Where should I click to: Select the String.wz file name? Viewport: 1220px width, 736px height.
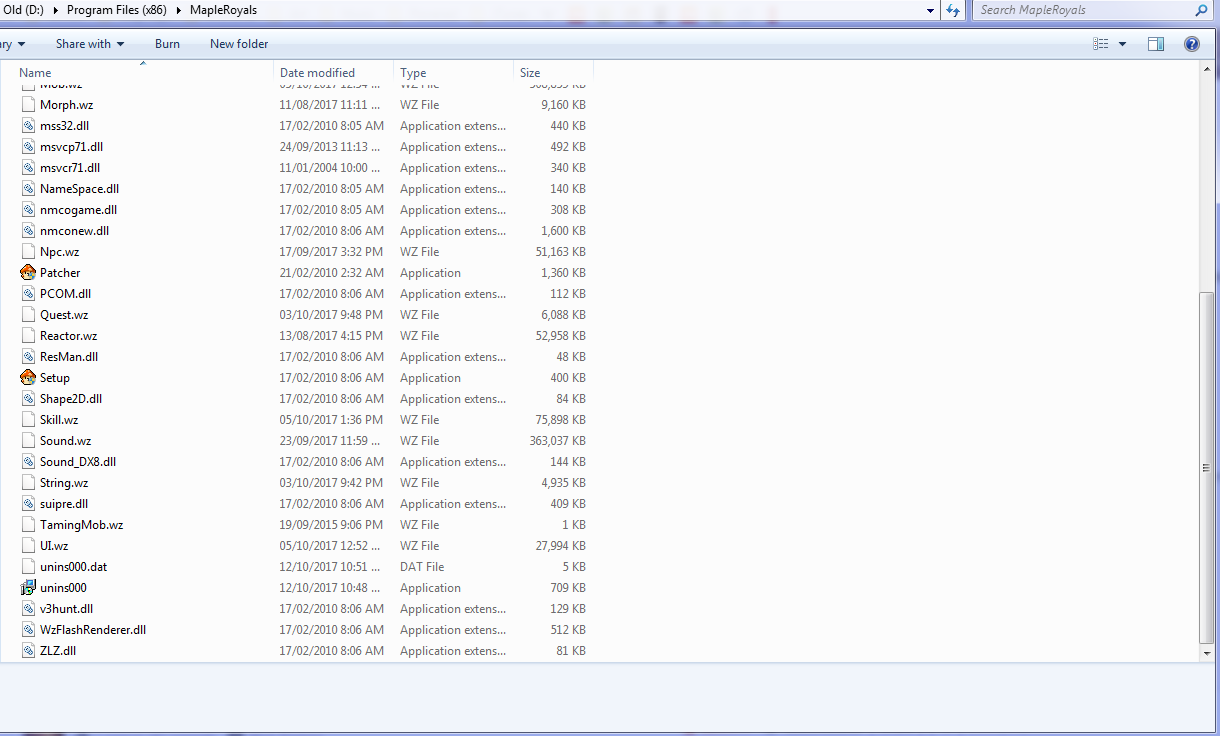click(x=64, y=483)
